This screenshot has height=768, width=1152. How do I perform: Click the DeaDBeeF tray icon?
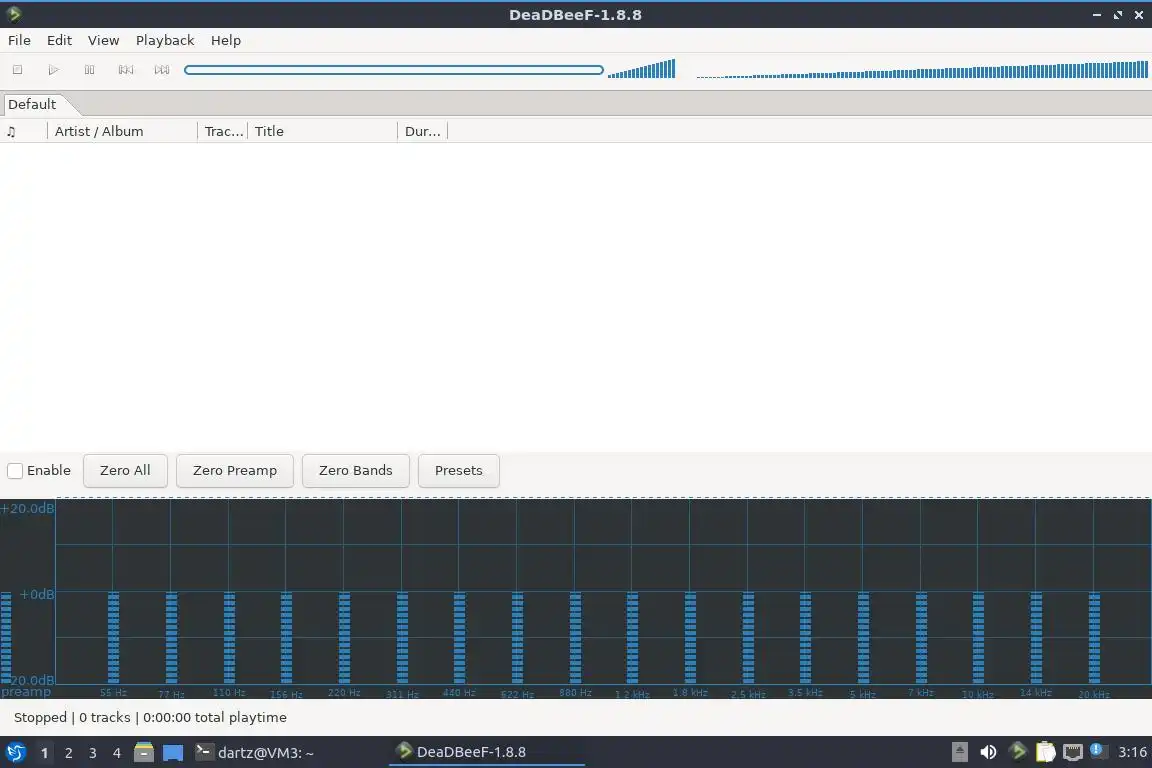tap(1018, 751)
